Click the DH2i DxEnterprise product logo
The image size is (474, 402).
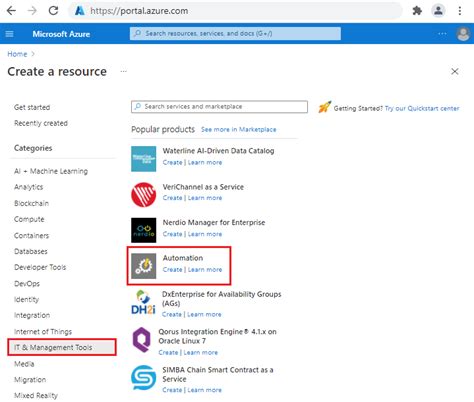[143, 303]
